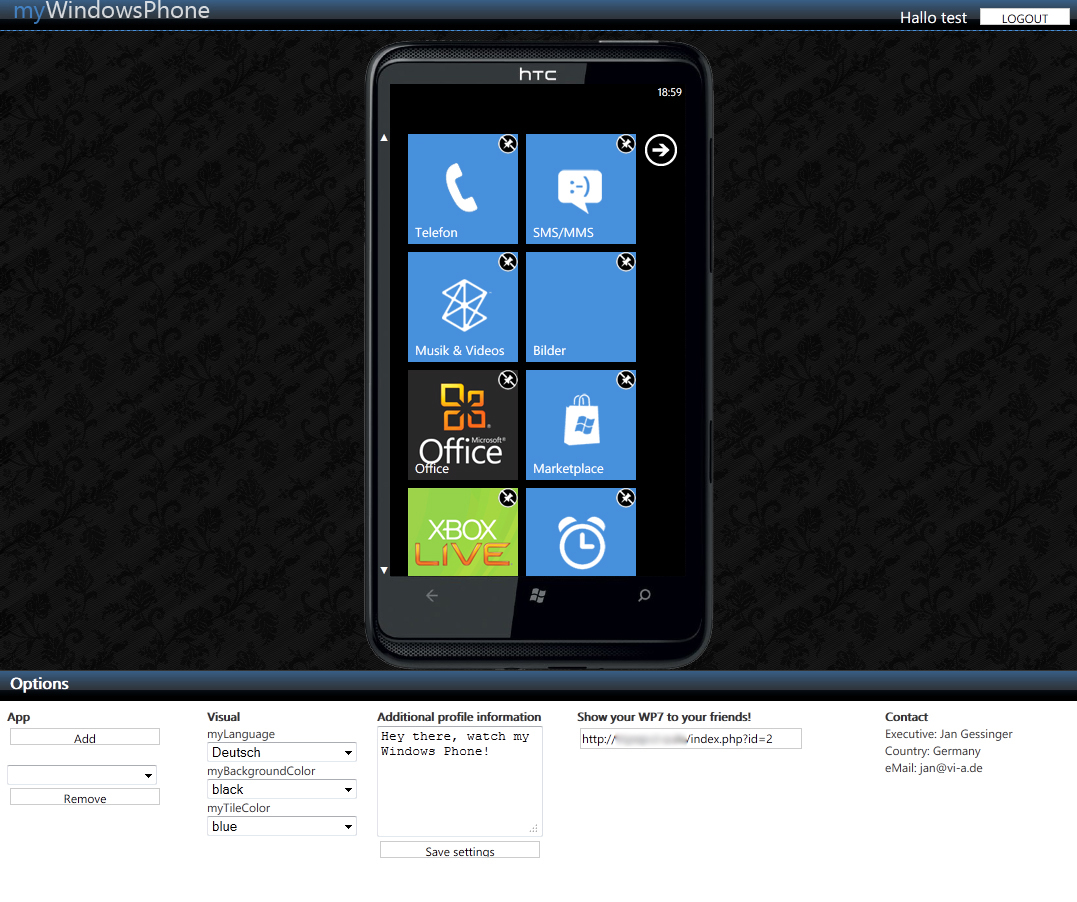
Task: Tap the phone's Windows start button
Action: (538, 596)
